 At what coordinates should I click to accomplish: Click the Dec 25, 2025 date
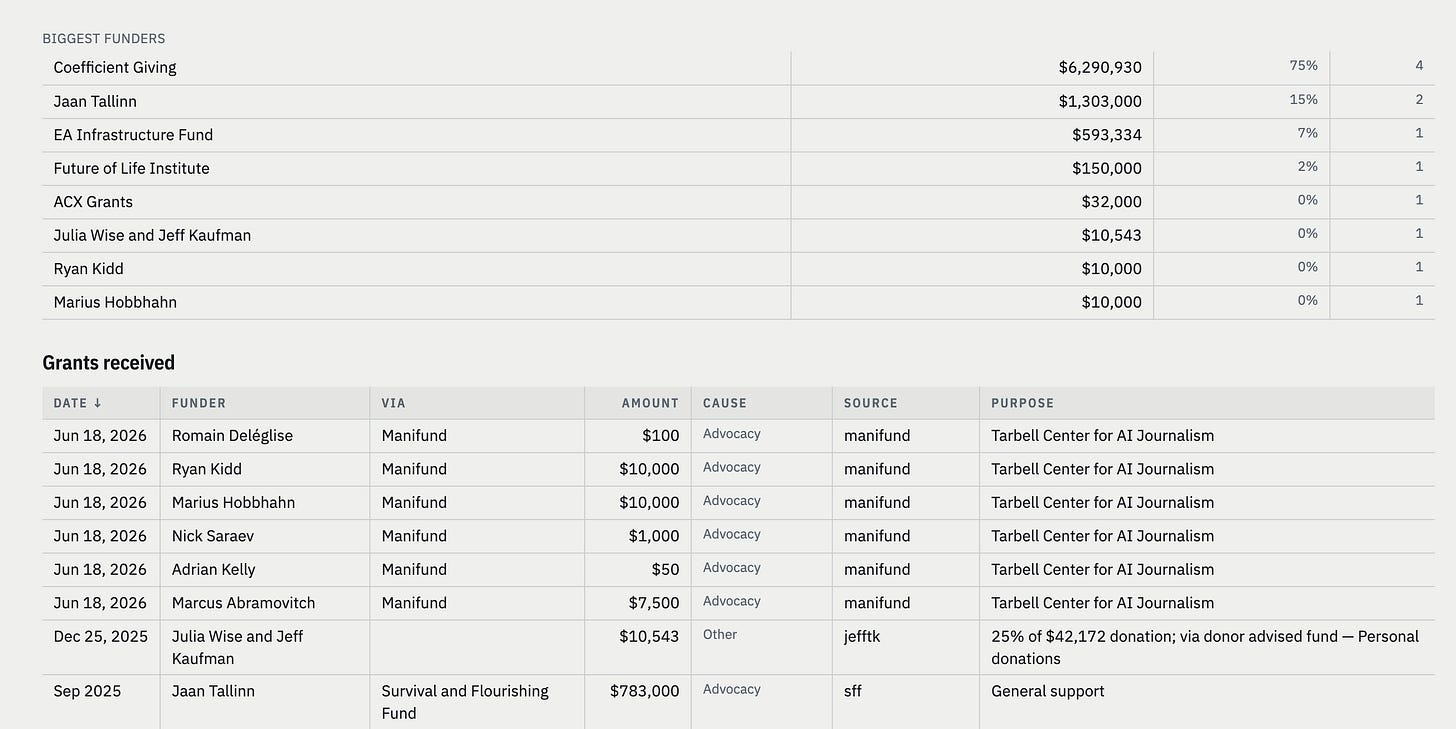[100, 637]
